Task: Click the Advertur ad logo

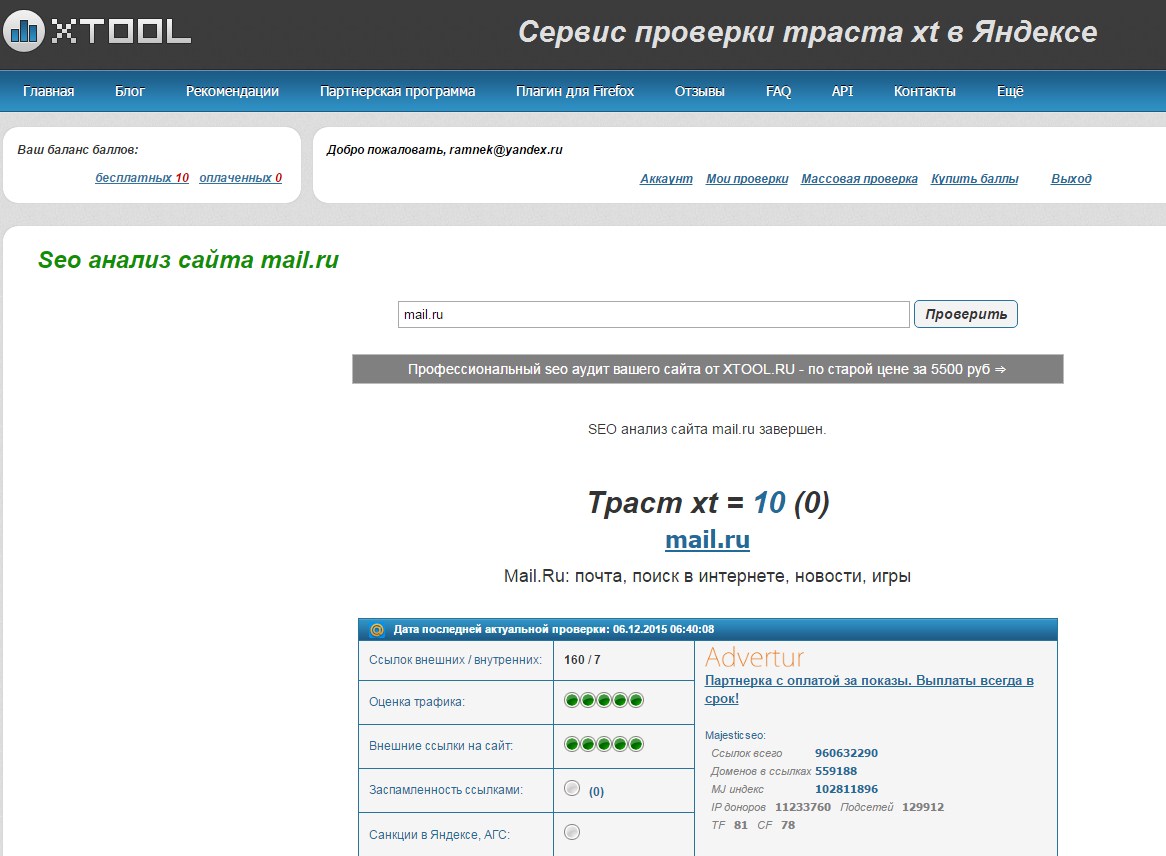Action: (x=754, y=658)
